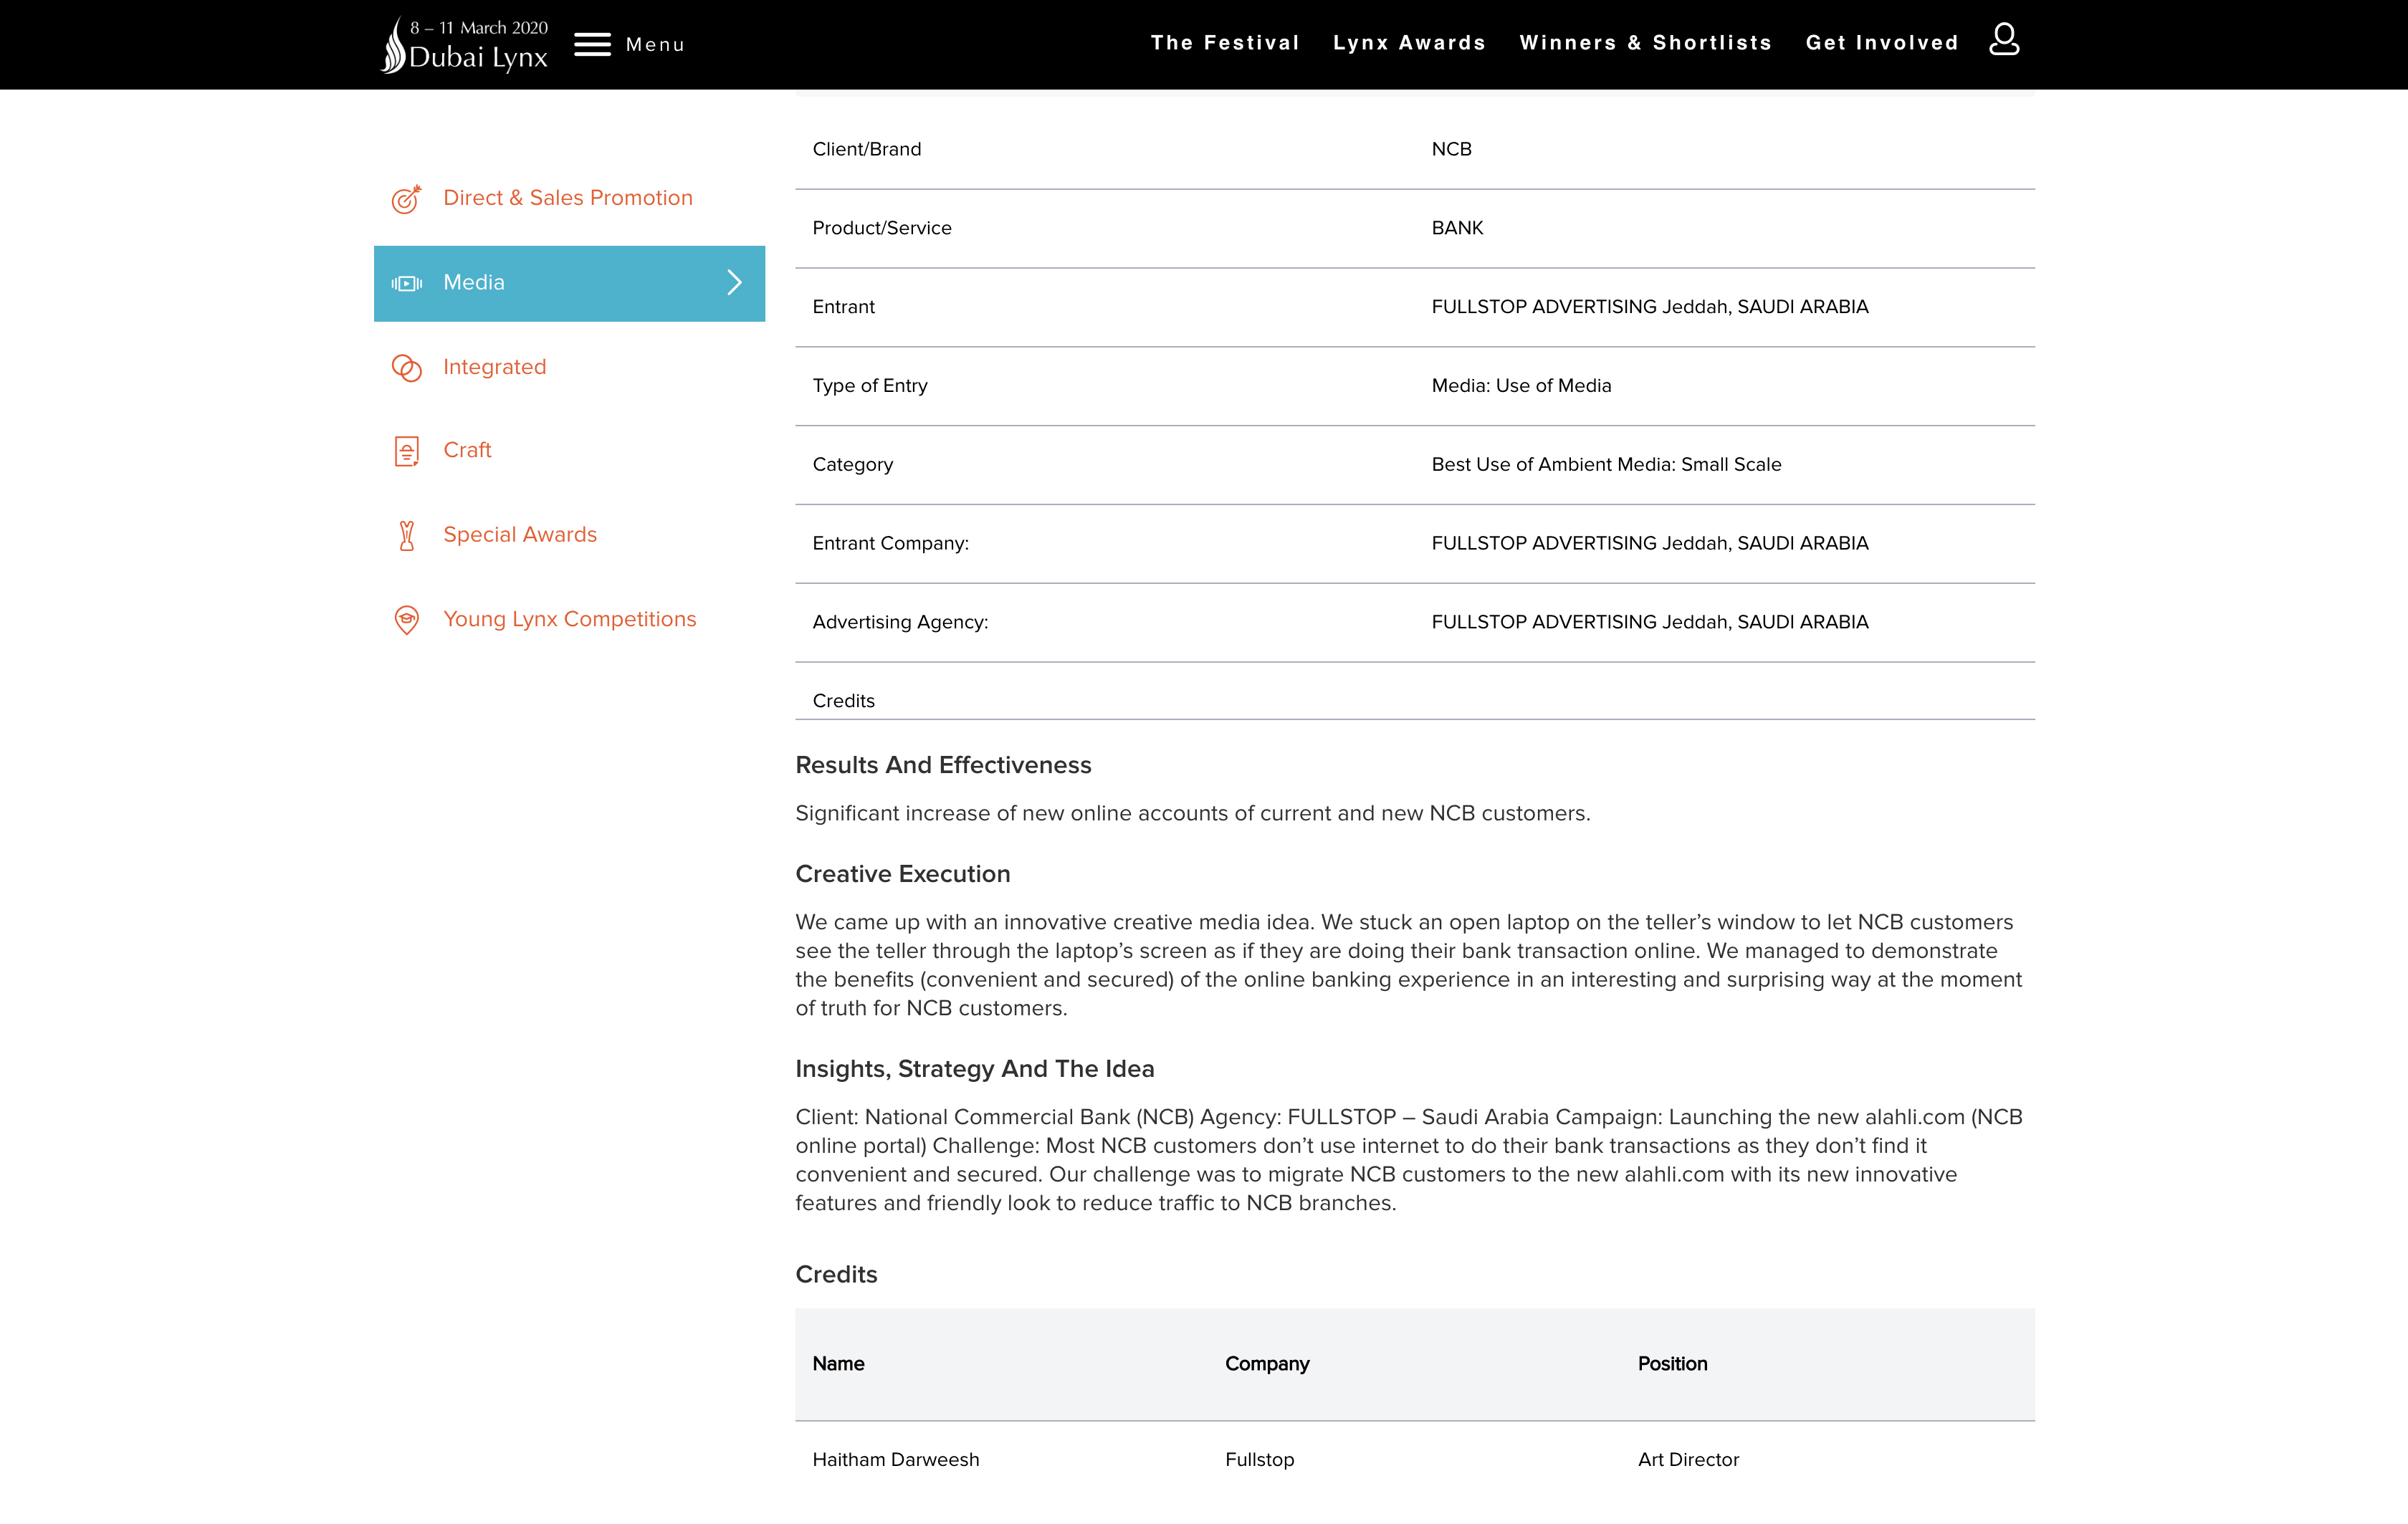Click the Menu label
This screenshot has width=2408, height=1524.
(x=655, y=45)
